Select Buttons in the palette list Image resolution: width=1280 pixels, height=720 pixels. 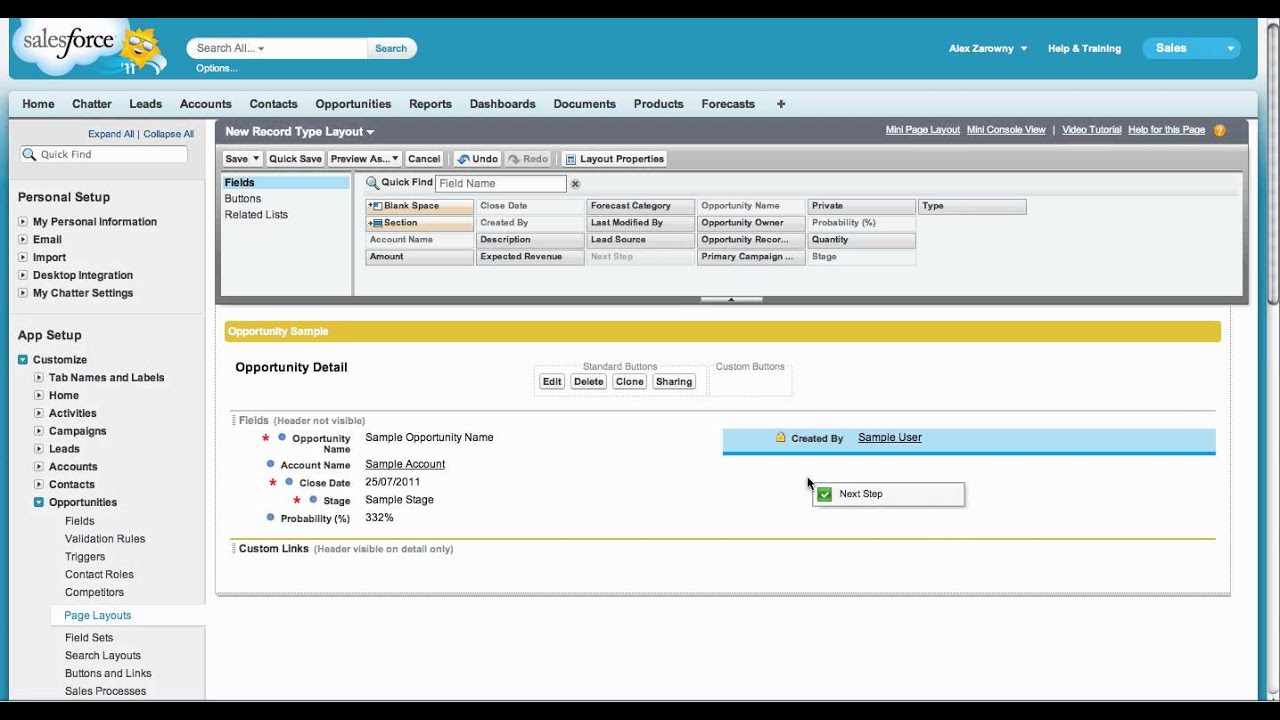click(x=243, y=199)
